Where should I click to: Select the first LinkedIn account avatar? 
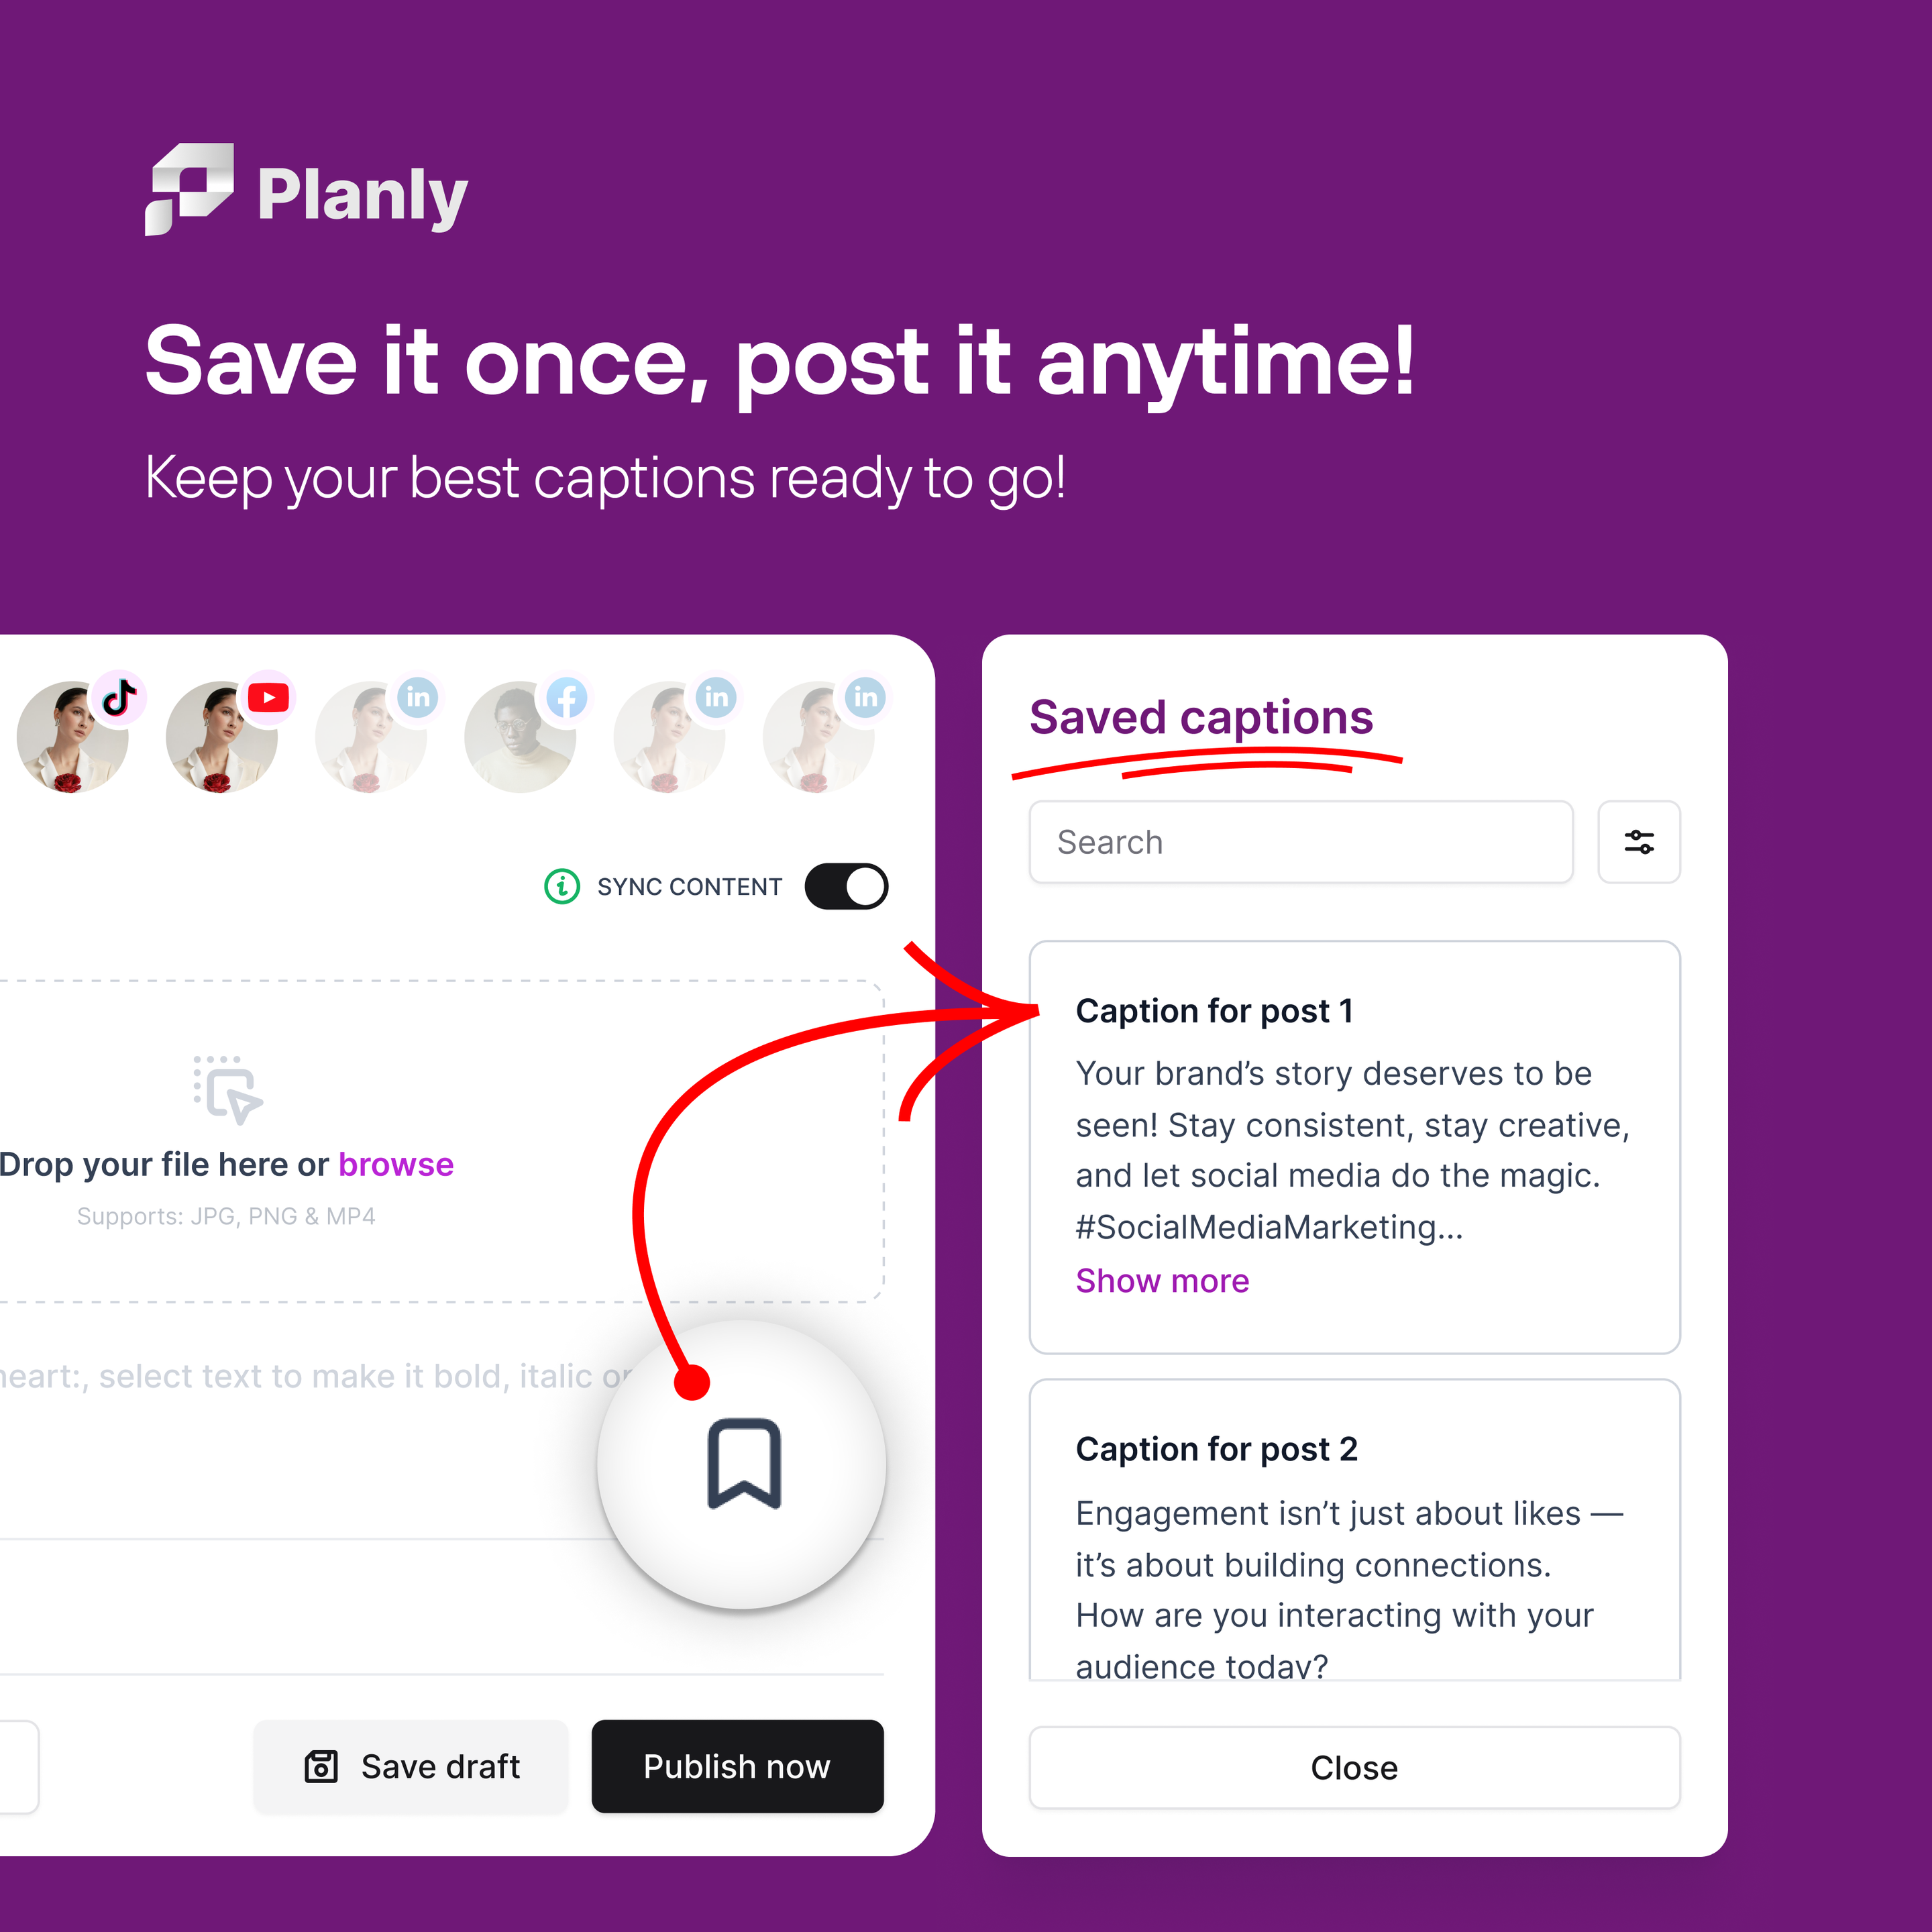pyautogui.click(x=371, y=737)
